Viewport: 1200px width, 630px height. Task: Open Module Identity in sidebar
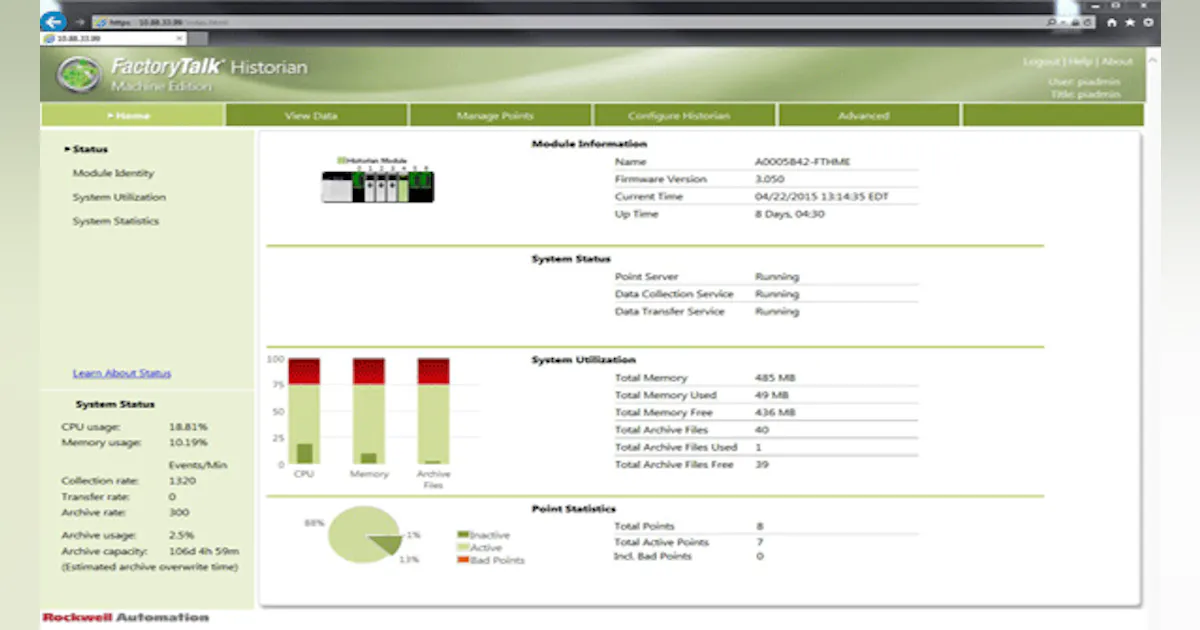[113, 174]
